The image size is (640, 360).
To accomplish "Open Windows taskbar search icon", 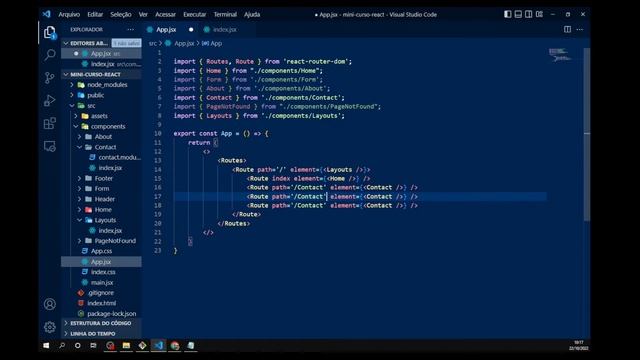I will (x=62, y=346).
